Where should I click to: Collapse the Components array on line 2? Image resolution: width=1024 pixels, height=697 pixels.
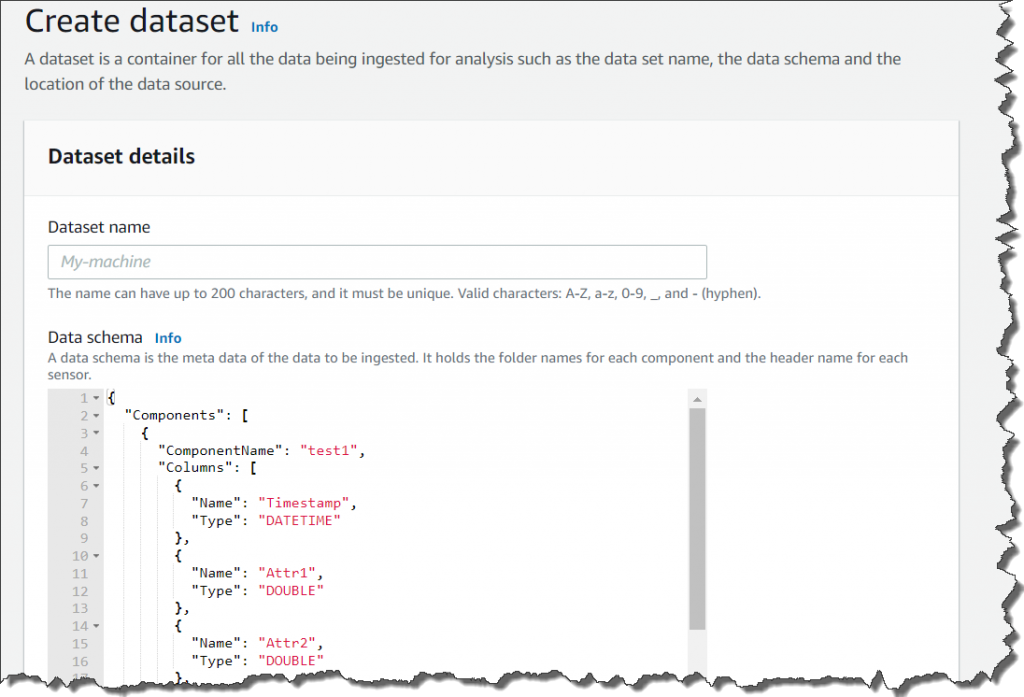[95, 415]
